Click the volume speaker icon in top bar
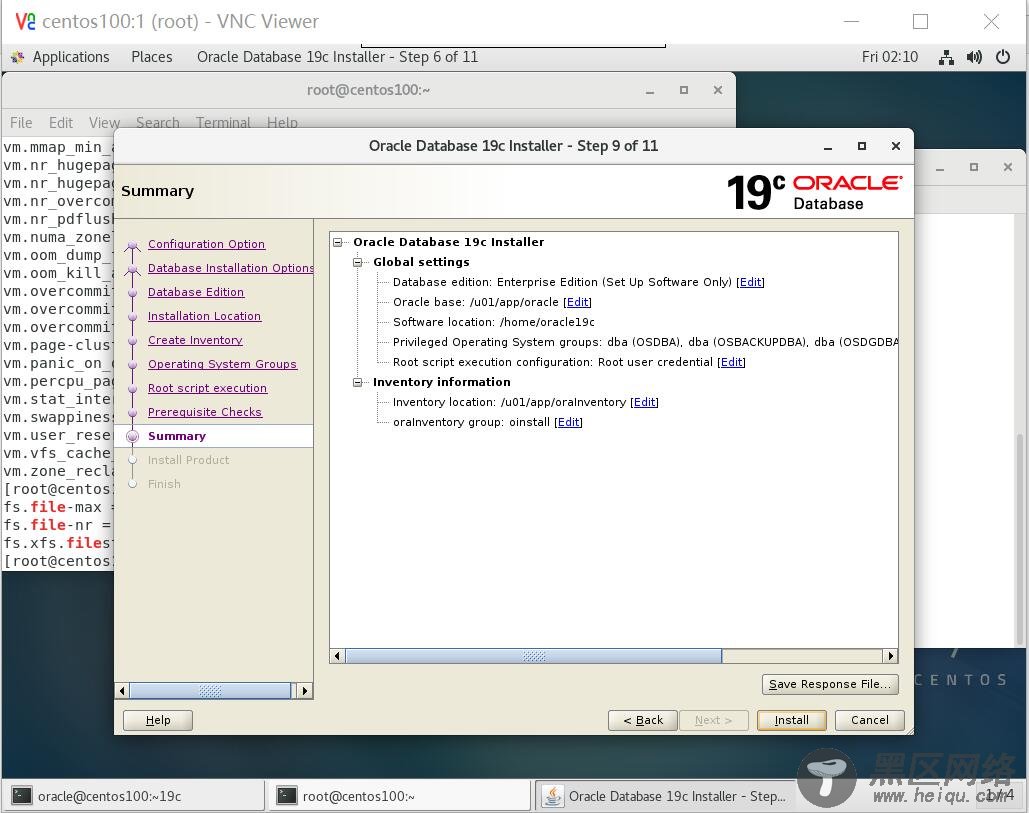1029x813 pixels. pos(974,58)
